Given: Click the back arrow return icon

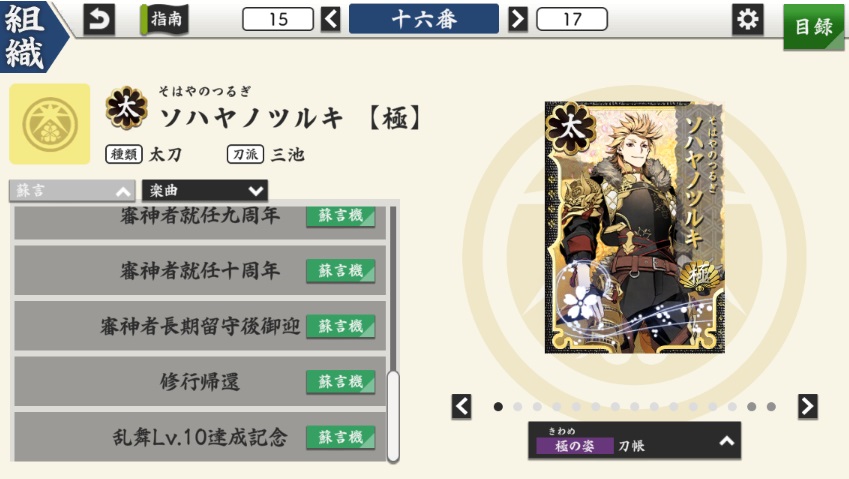Looking at the screenshot, I should point(99,19).
